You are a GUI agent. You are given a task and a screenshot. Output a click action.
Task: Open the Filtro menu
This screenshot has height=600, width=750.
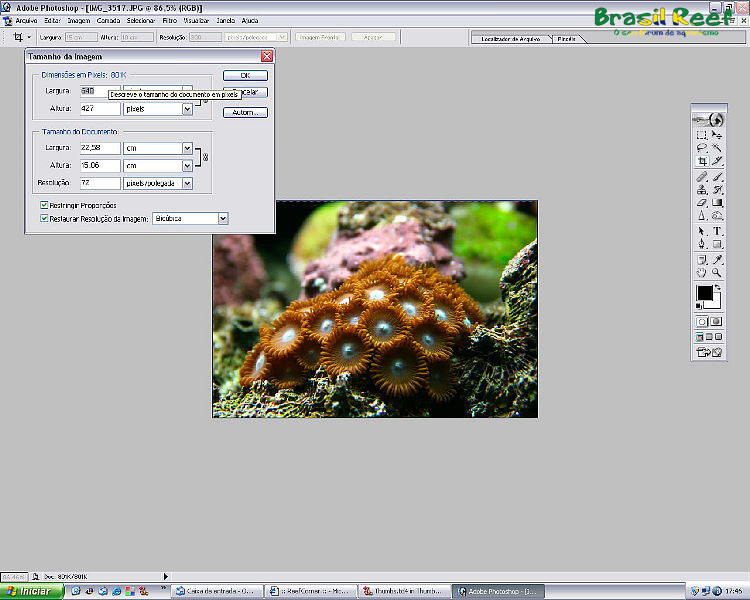(170, 20)
